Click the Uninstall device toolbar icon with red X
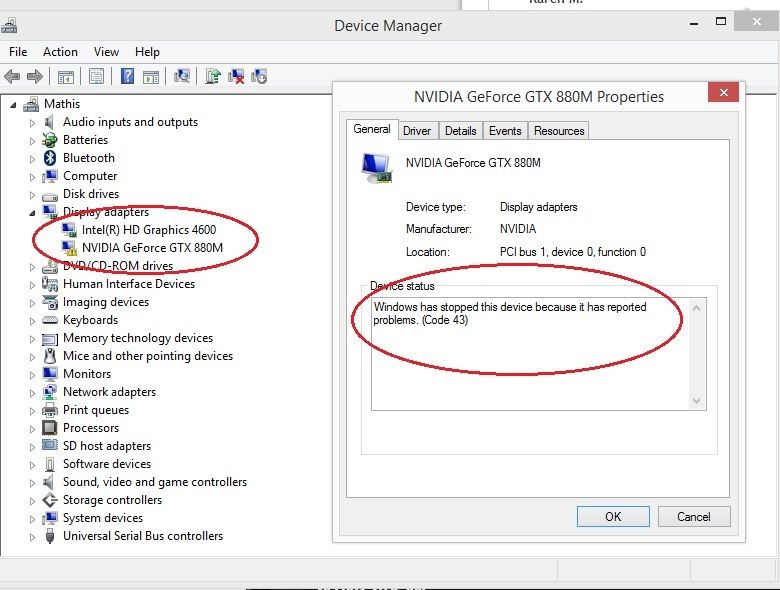The height and width of the screenshot is (590, 780). click(236, 76)
